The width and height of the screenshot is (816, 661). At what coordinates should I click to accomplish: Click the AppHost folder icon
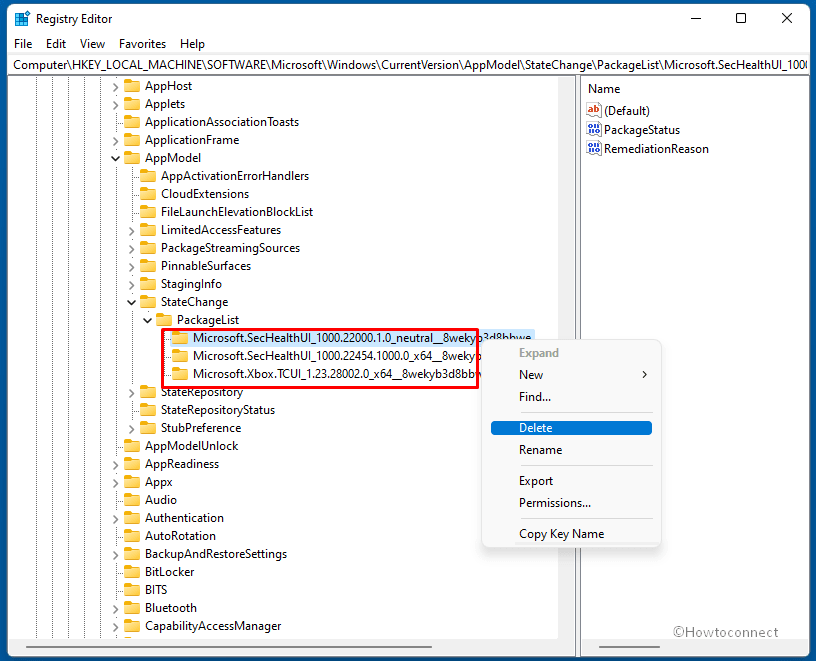click(132, 86)
